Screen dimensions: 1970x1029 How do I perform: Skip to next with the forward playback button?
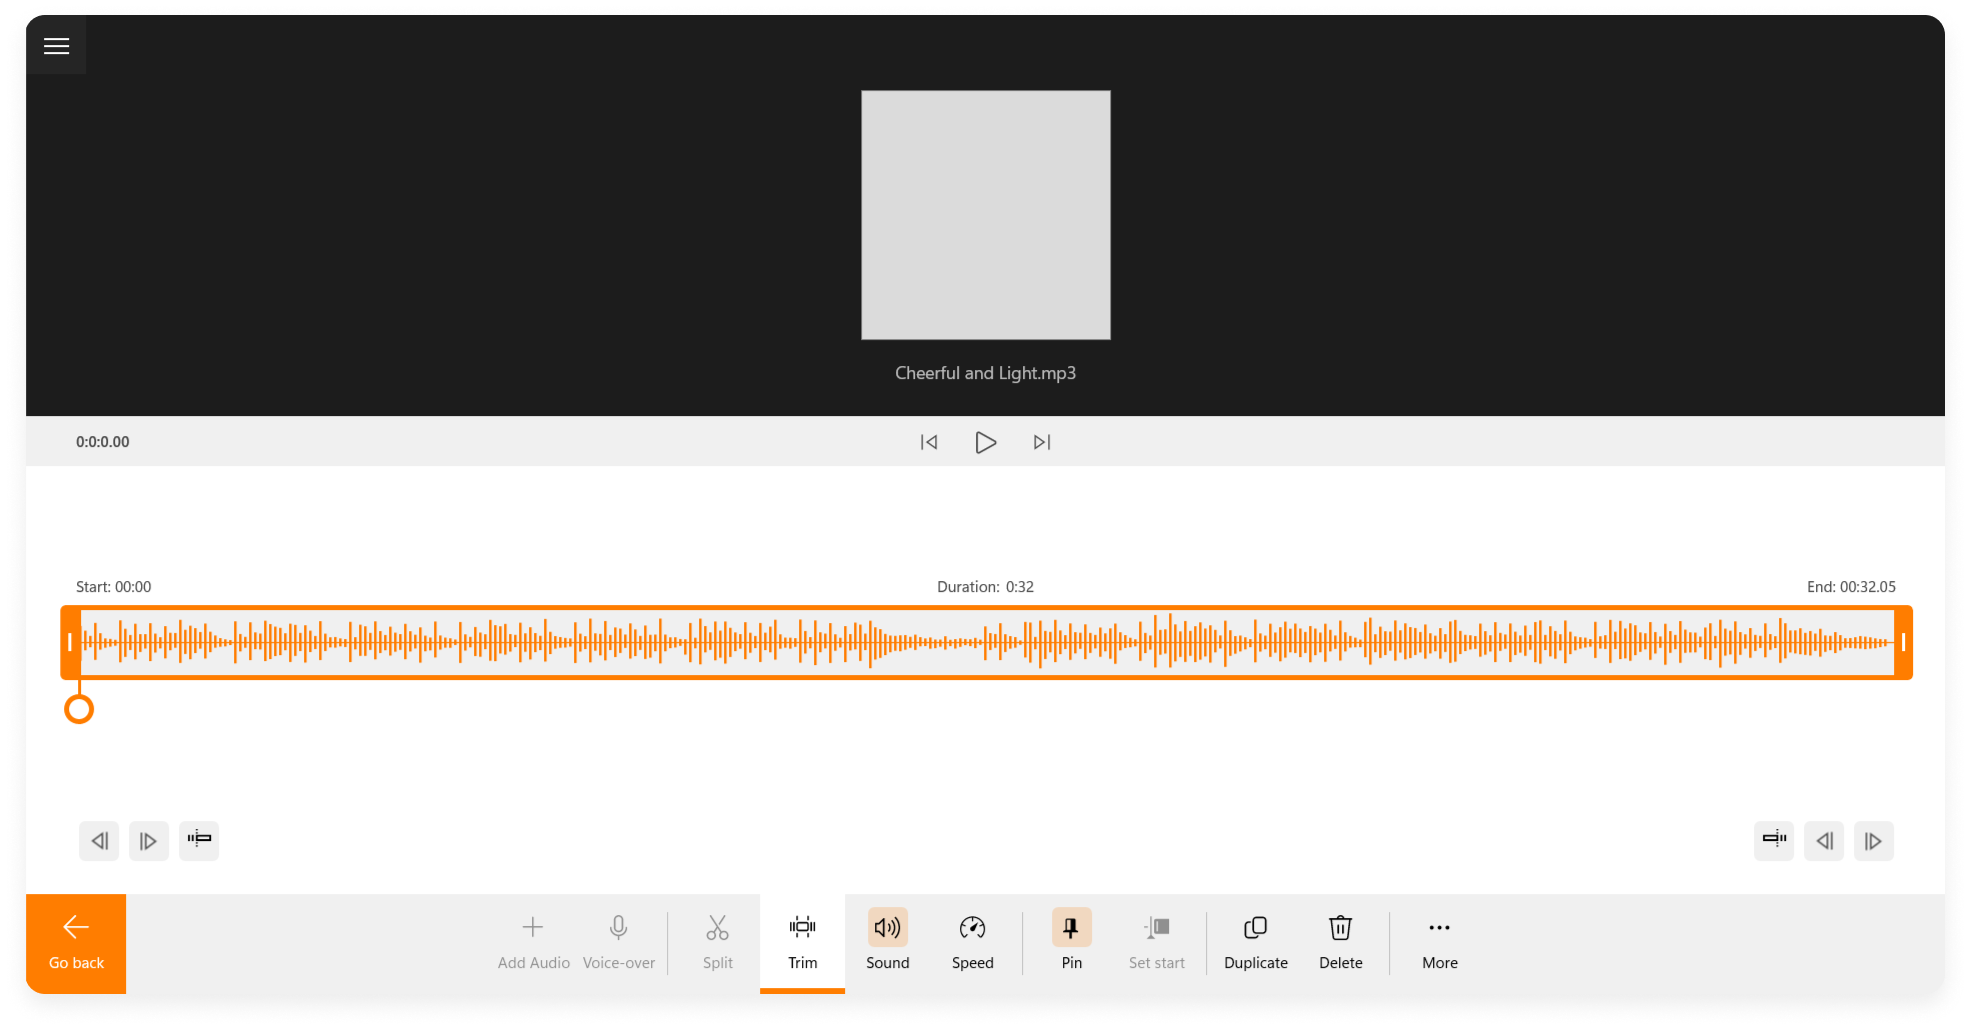pyautogui.click(x=1042, y=442)
